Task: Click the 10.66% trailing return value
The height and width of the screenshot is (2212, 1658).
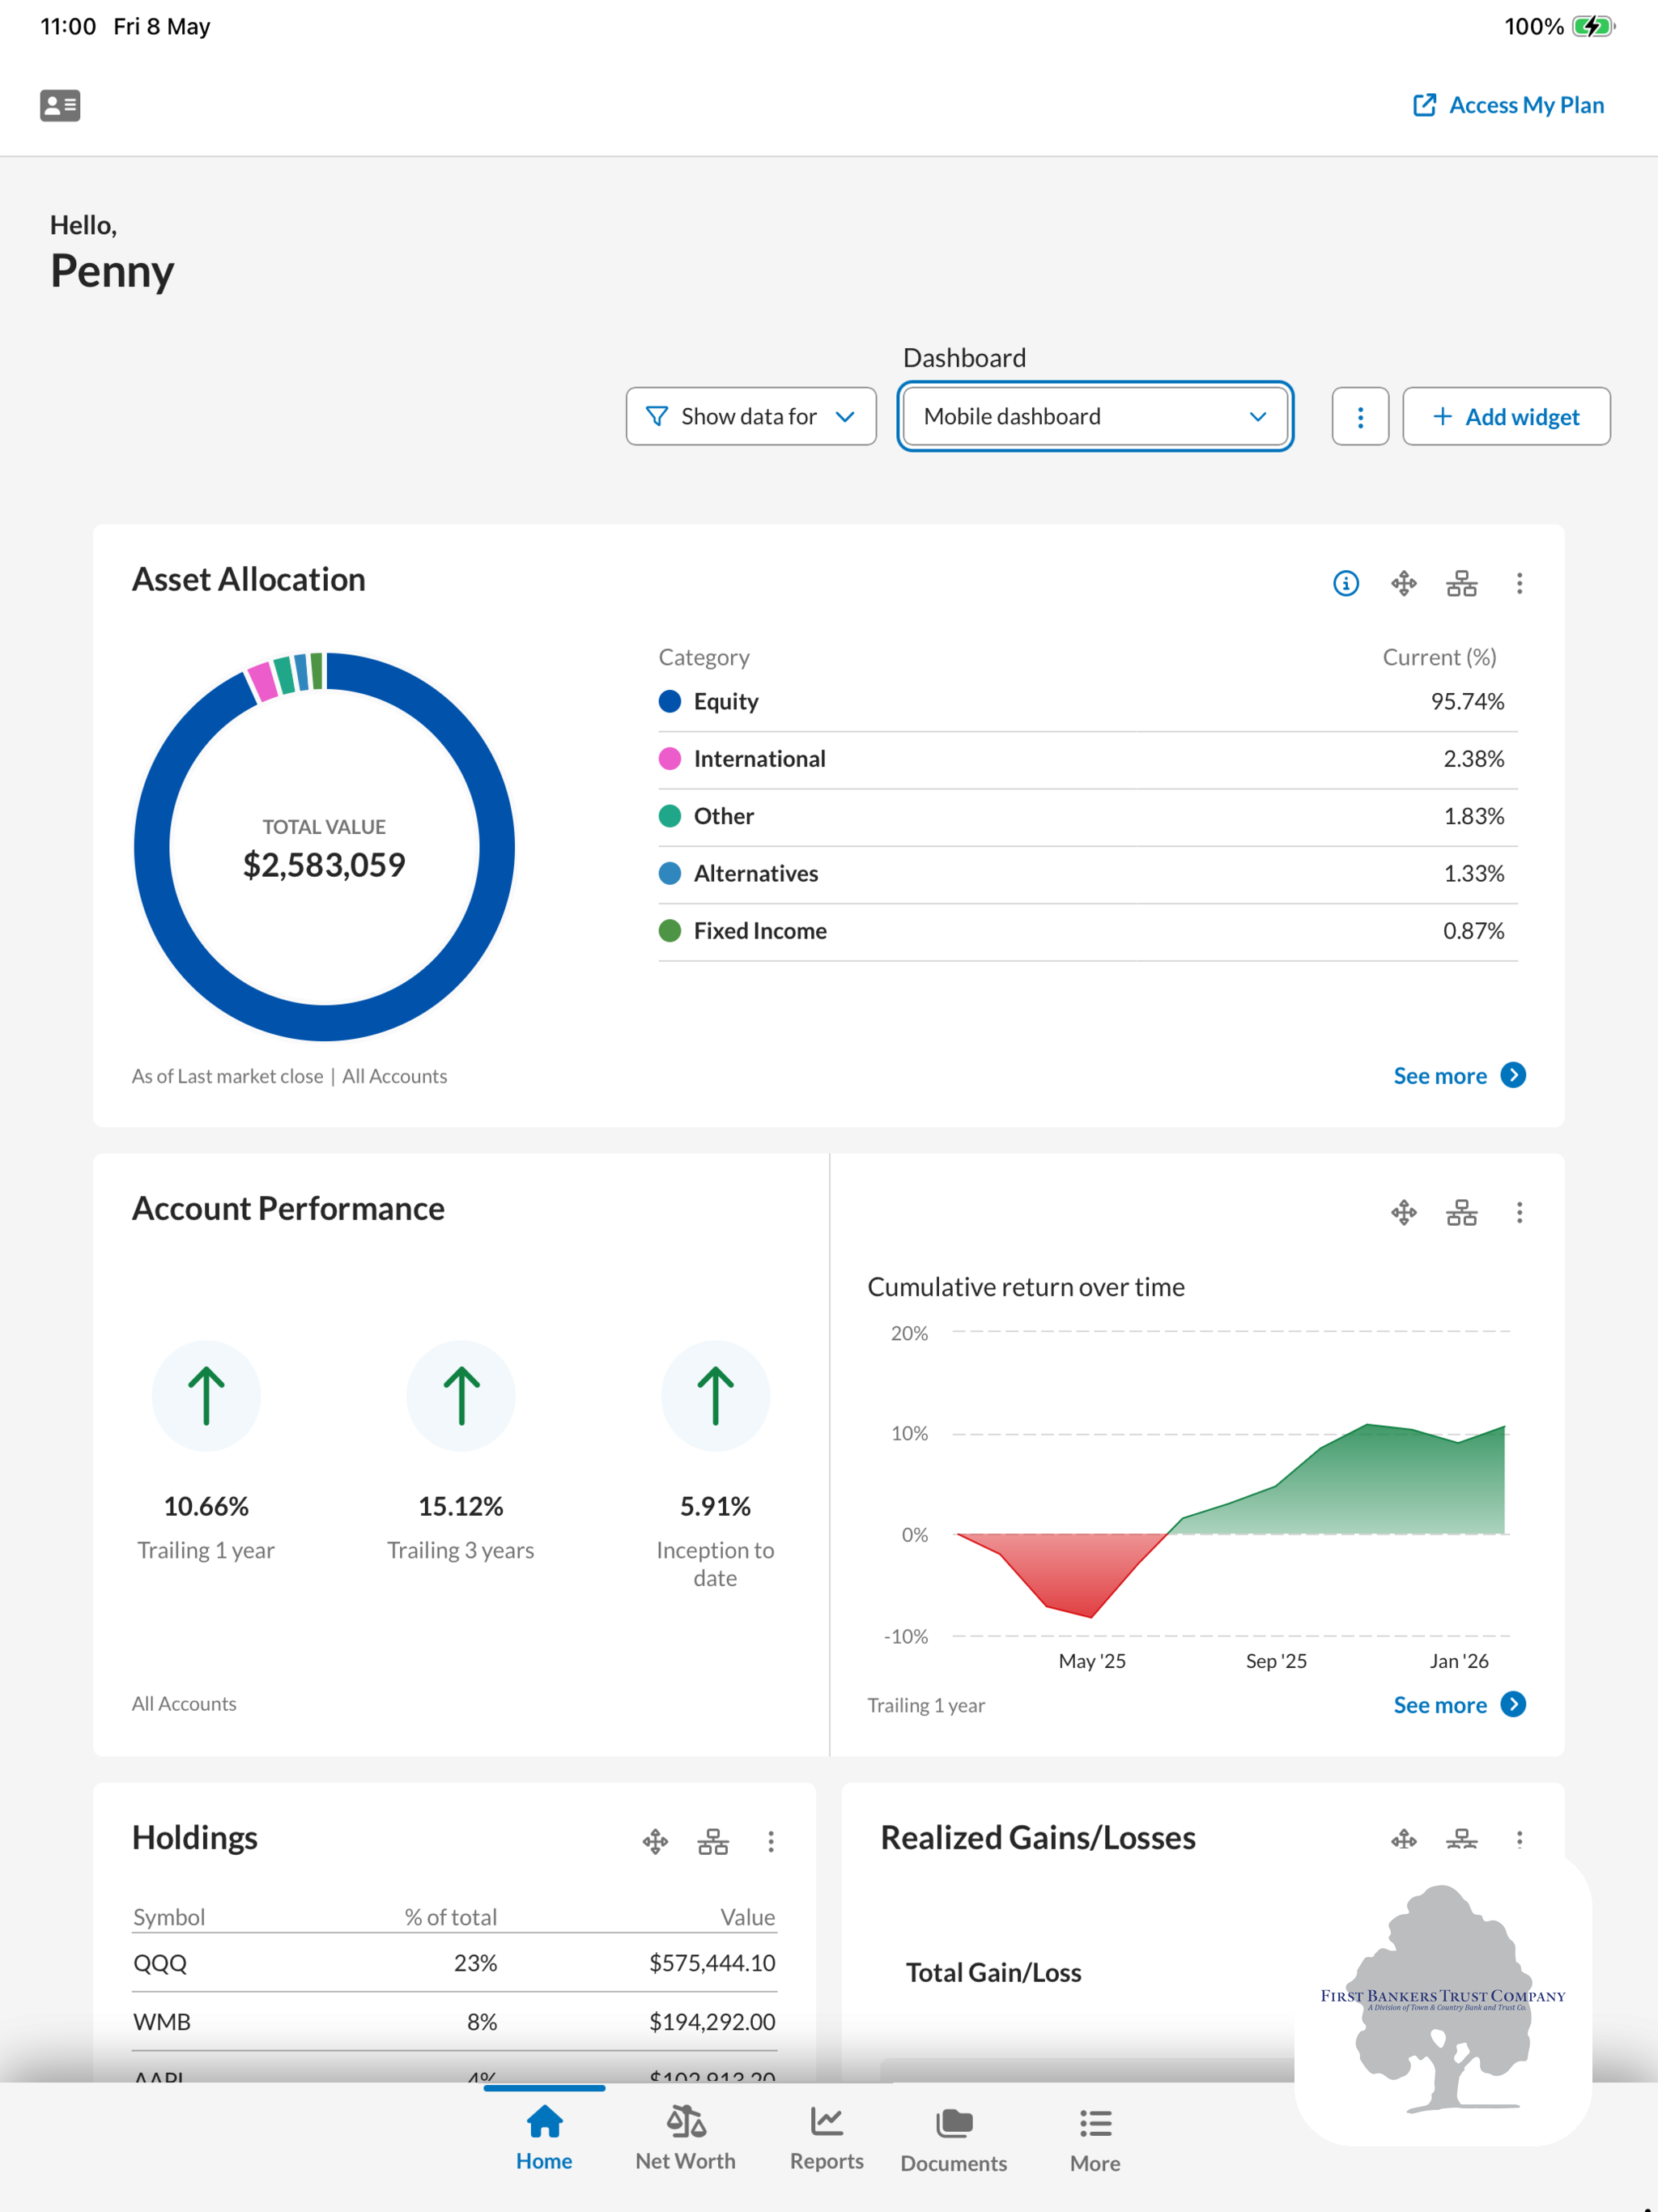Action: point(206,1506)
